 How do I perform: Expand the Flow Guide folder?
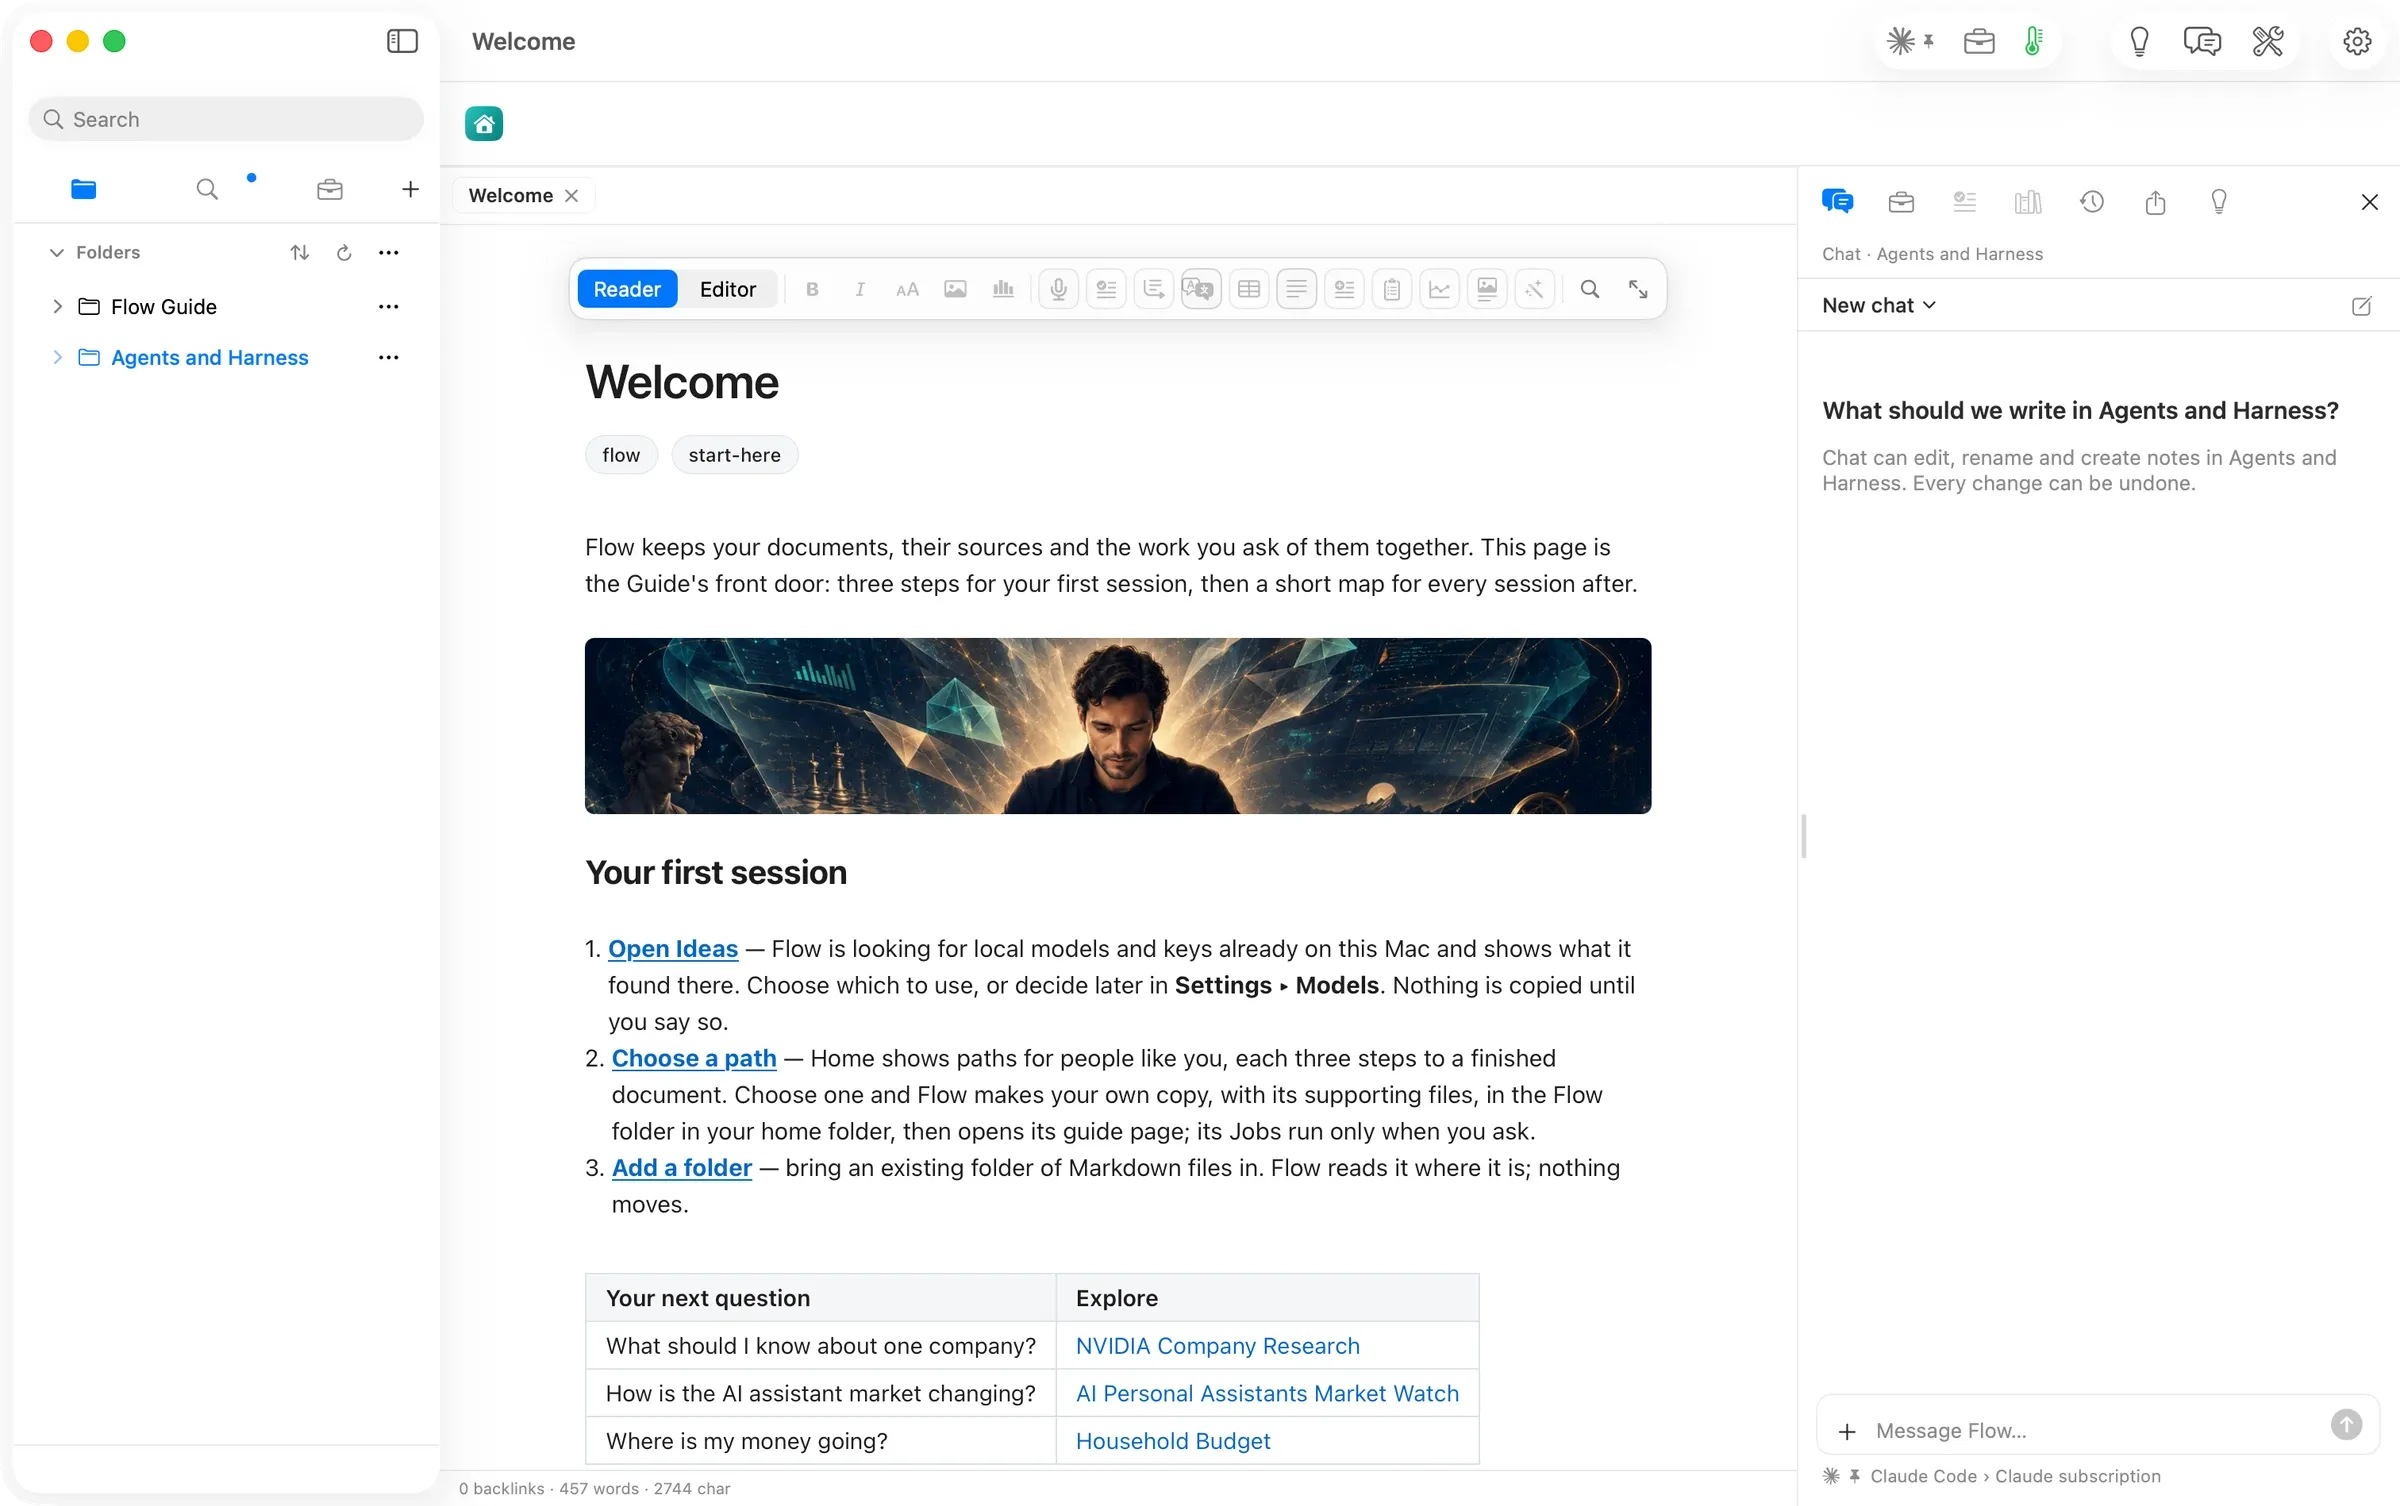tap(57, 307)
